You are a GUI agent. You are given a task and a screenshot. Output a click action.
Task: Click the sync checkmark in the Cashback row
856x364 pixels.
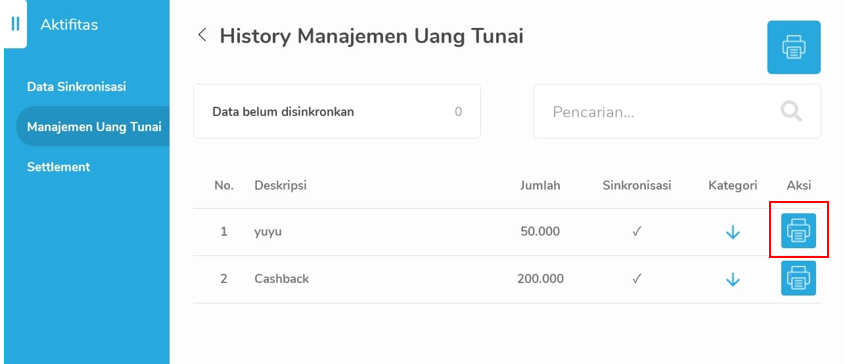click(x=636, y=279)
